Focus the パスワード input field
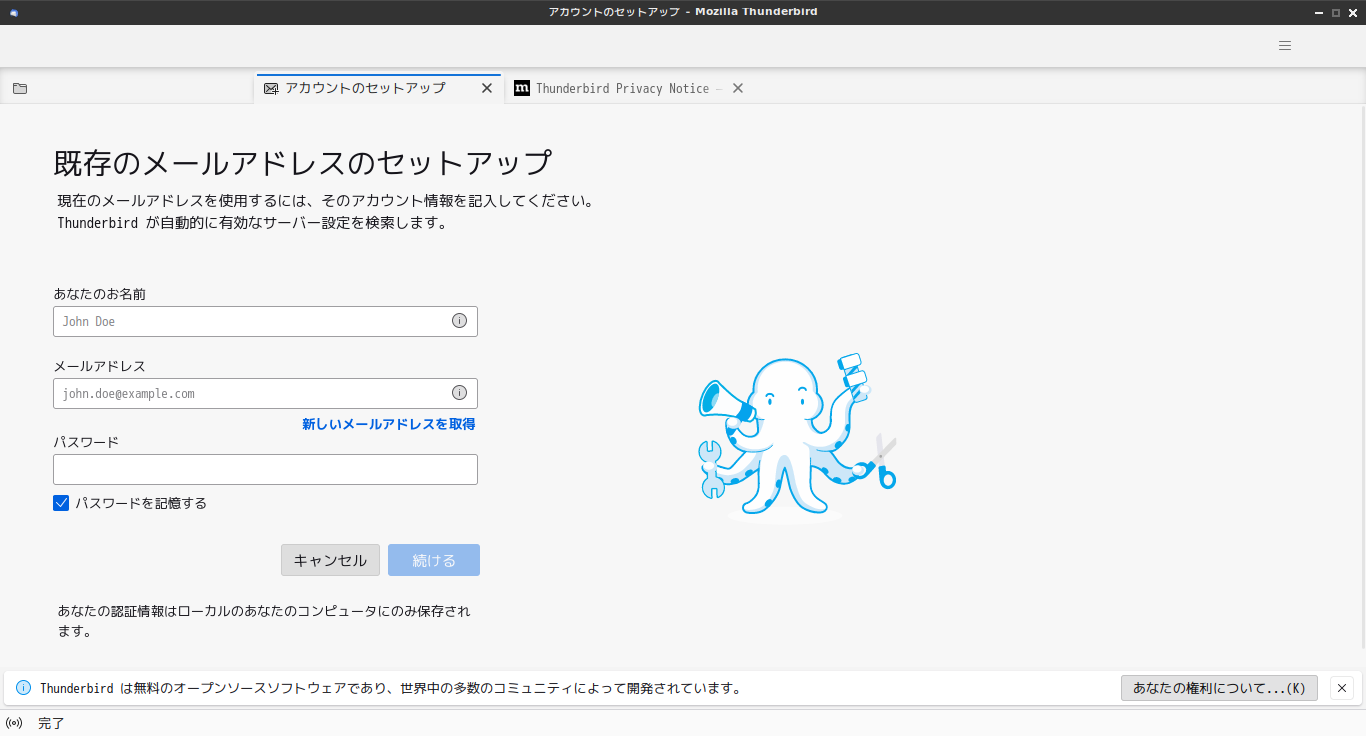Screen dimensions: 1366x736 pos(265,470)
